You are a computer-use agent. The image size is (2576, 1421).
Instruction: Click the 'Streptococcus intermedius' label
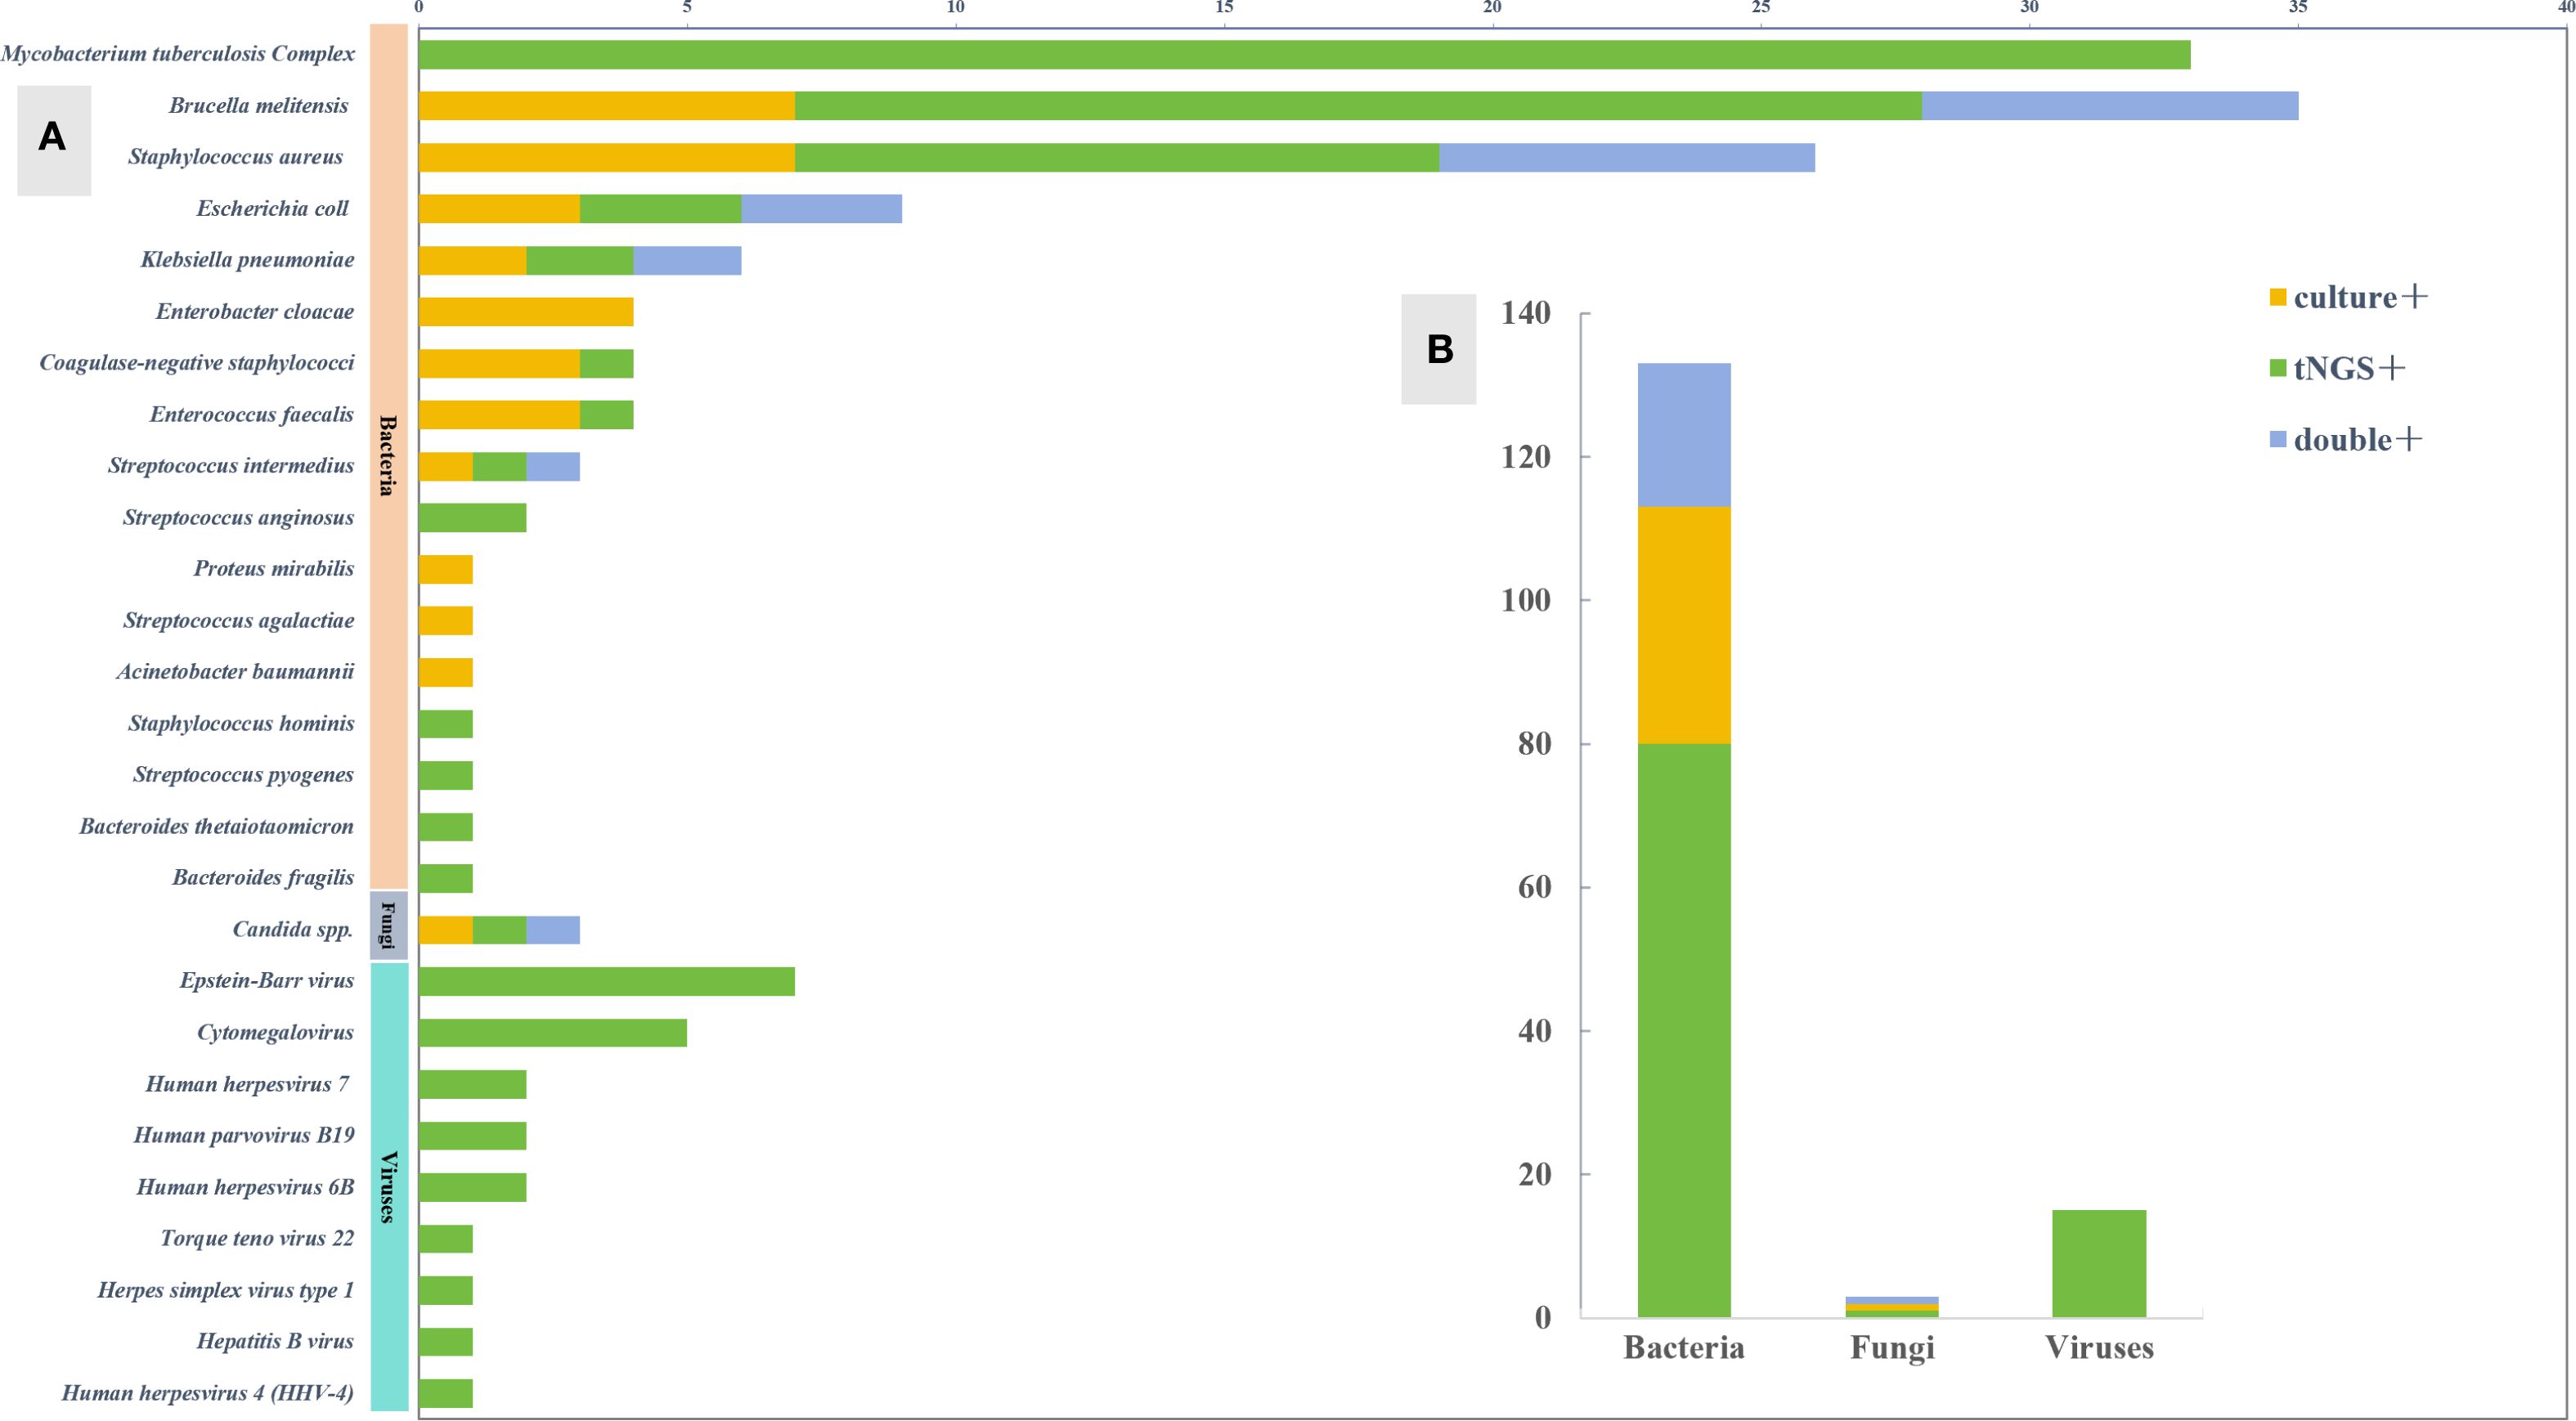pyautogui.click(x=231, y=466)
